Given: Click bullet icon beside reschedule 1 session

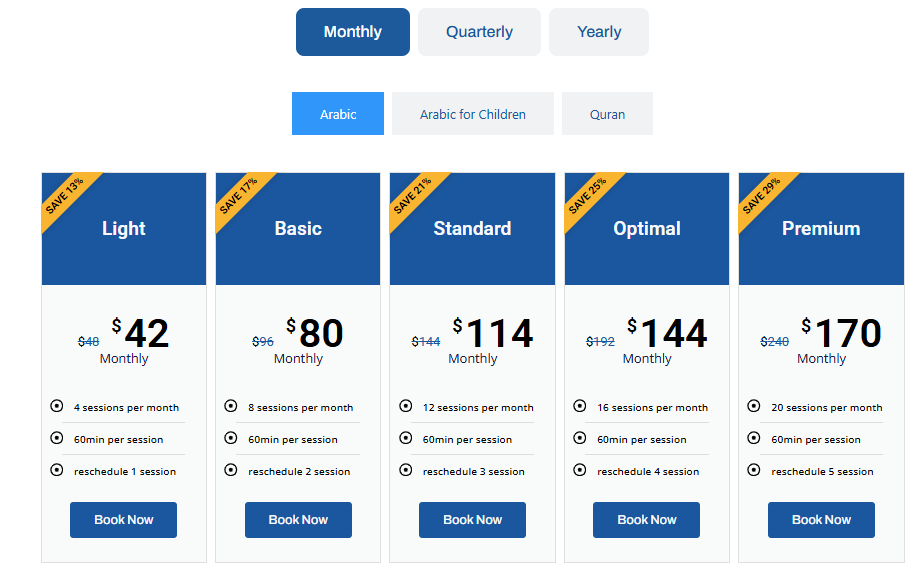Looking at the screenshot, I should pos(56,470).
